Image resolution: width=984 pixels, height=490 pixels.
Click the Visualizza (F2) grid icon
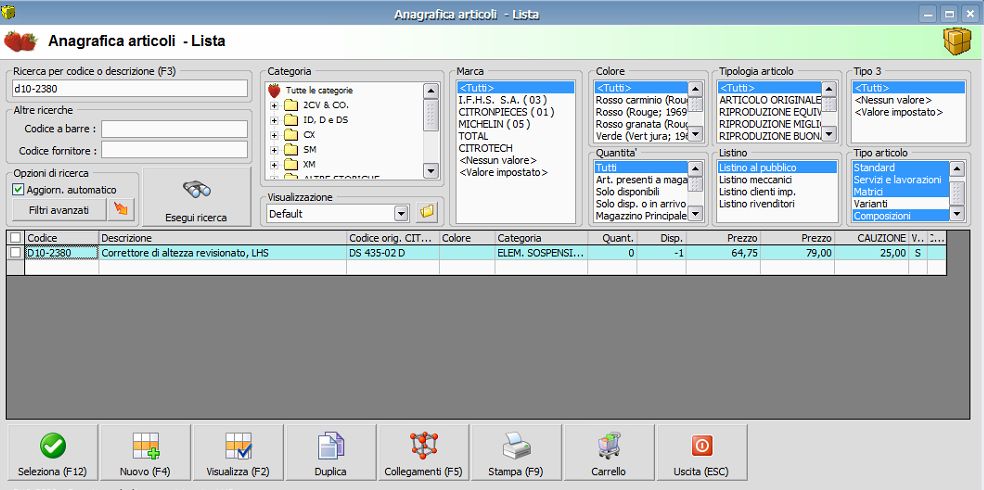(238, 446)
